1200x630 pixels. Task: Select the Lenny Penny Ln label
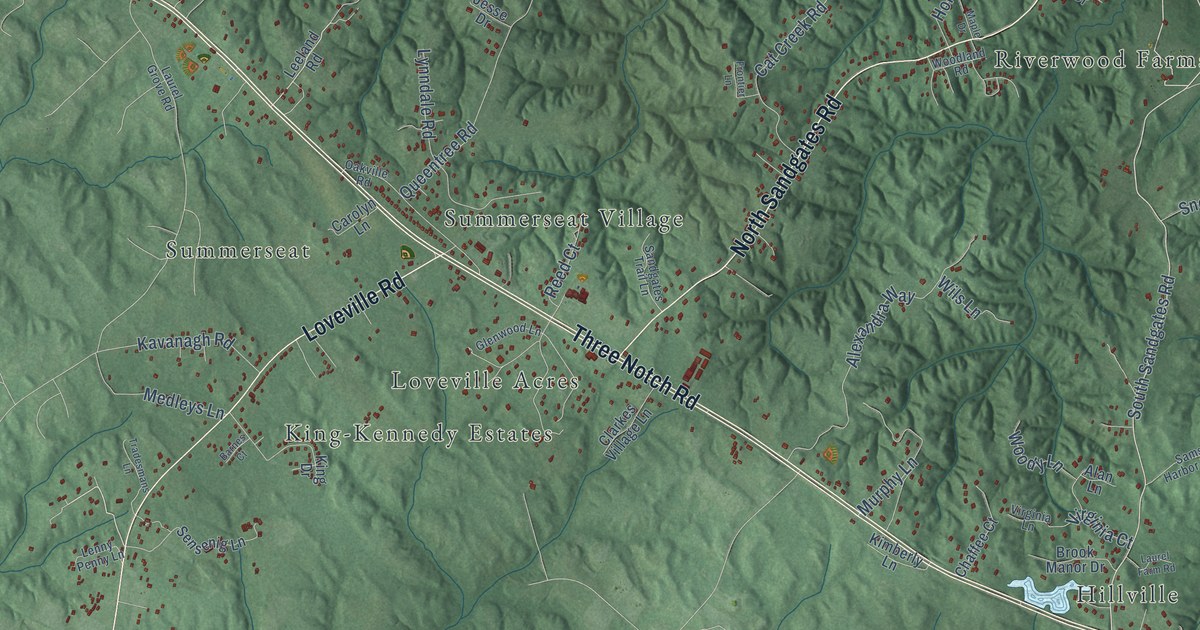pos(99,556)
